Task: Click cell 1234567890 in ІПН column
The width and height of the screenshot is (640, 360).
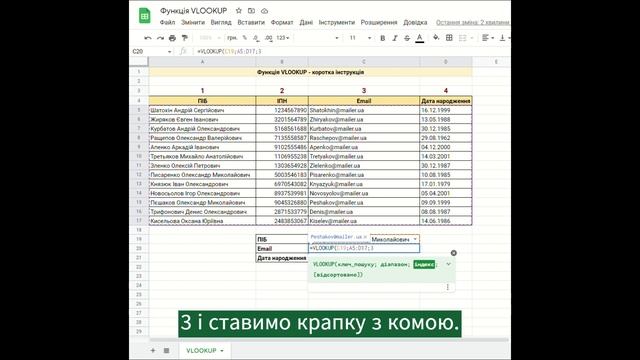Action: (x=282, y=110)
